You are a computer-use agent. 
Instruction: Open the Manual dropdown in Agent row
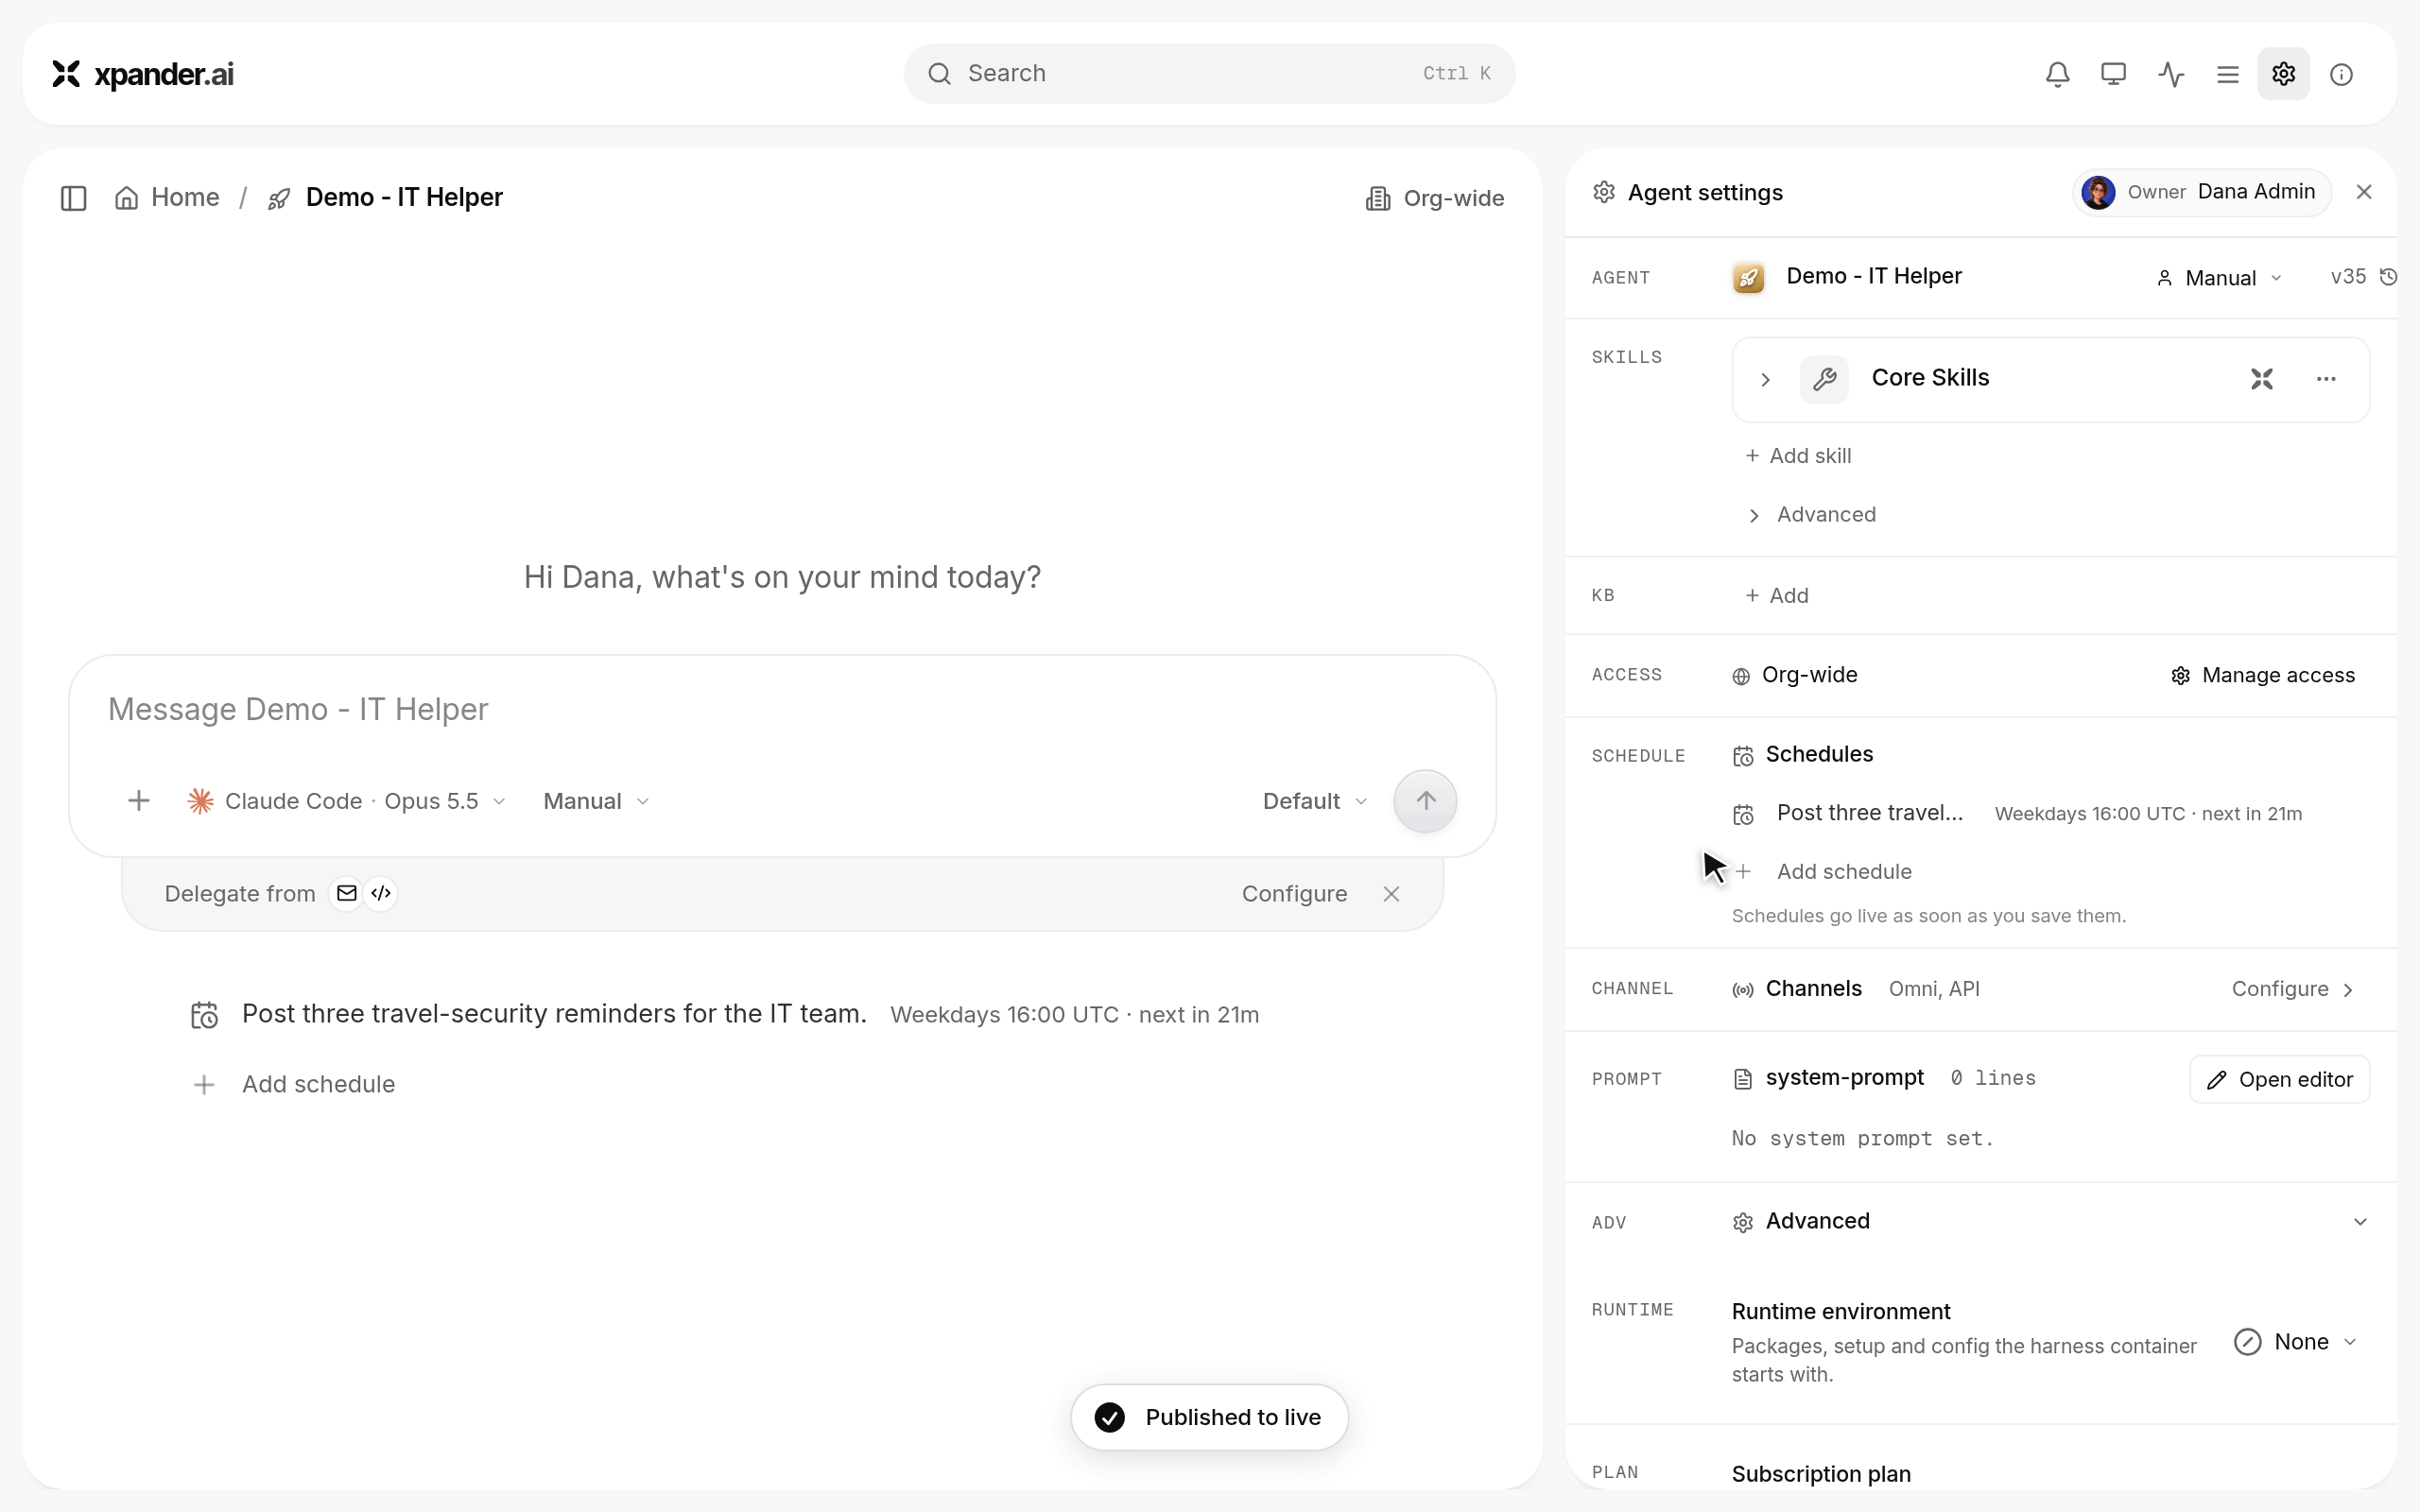(2218, 278)
